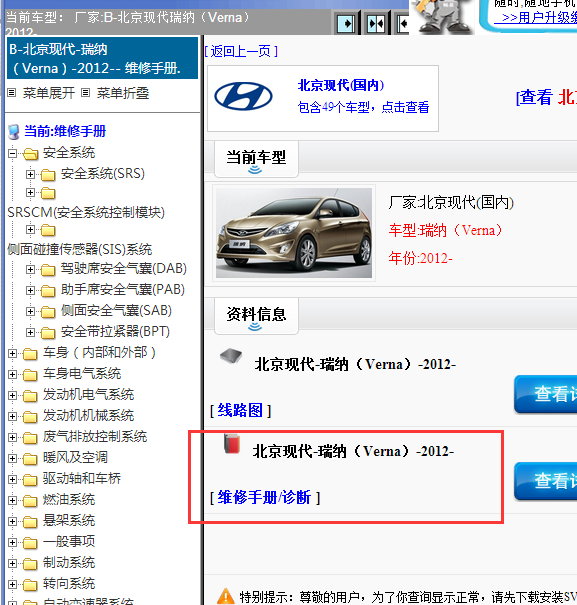This screenshot has height=605, width=577.
Task: Click the 安全系统 folder icon
Action: (x=30, y=154)
